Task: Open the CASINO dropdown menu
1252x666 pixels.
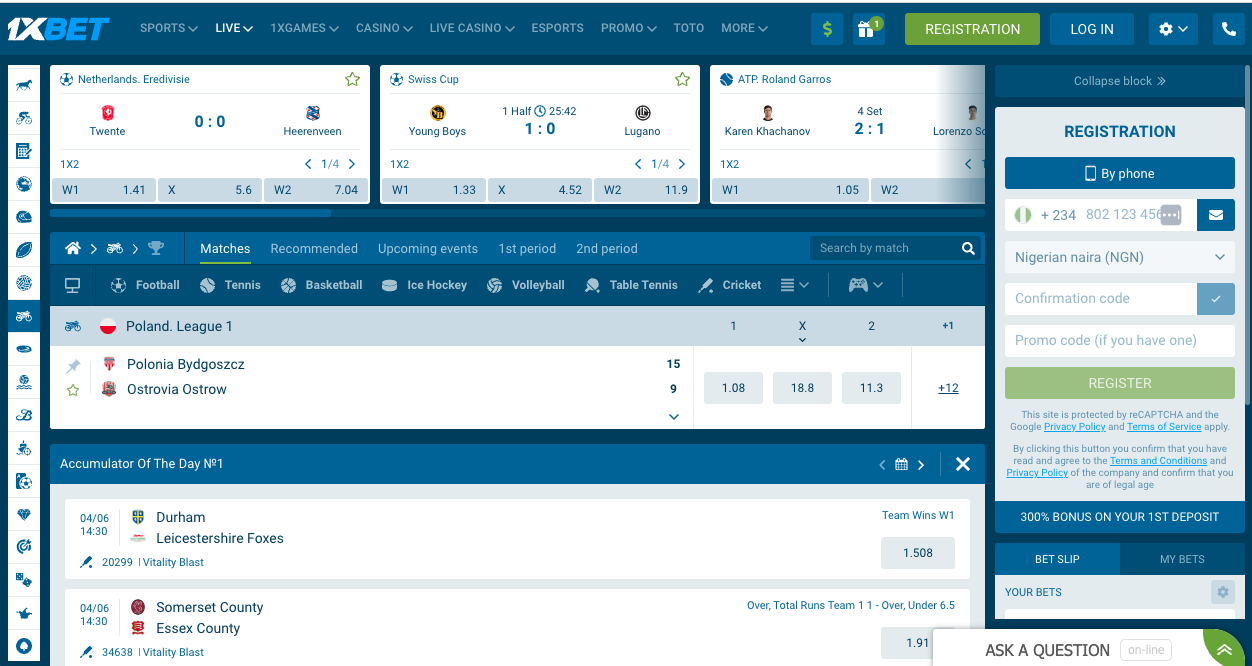Action: tap(384, 28)
